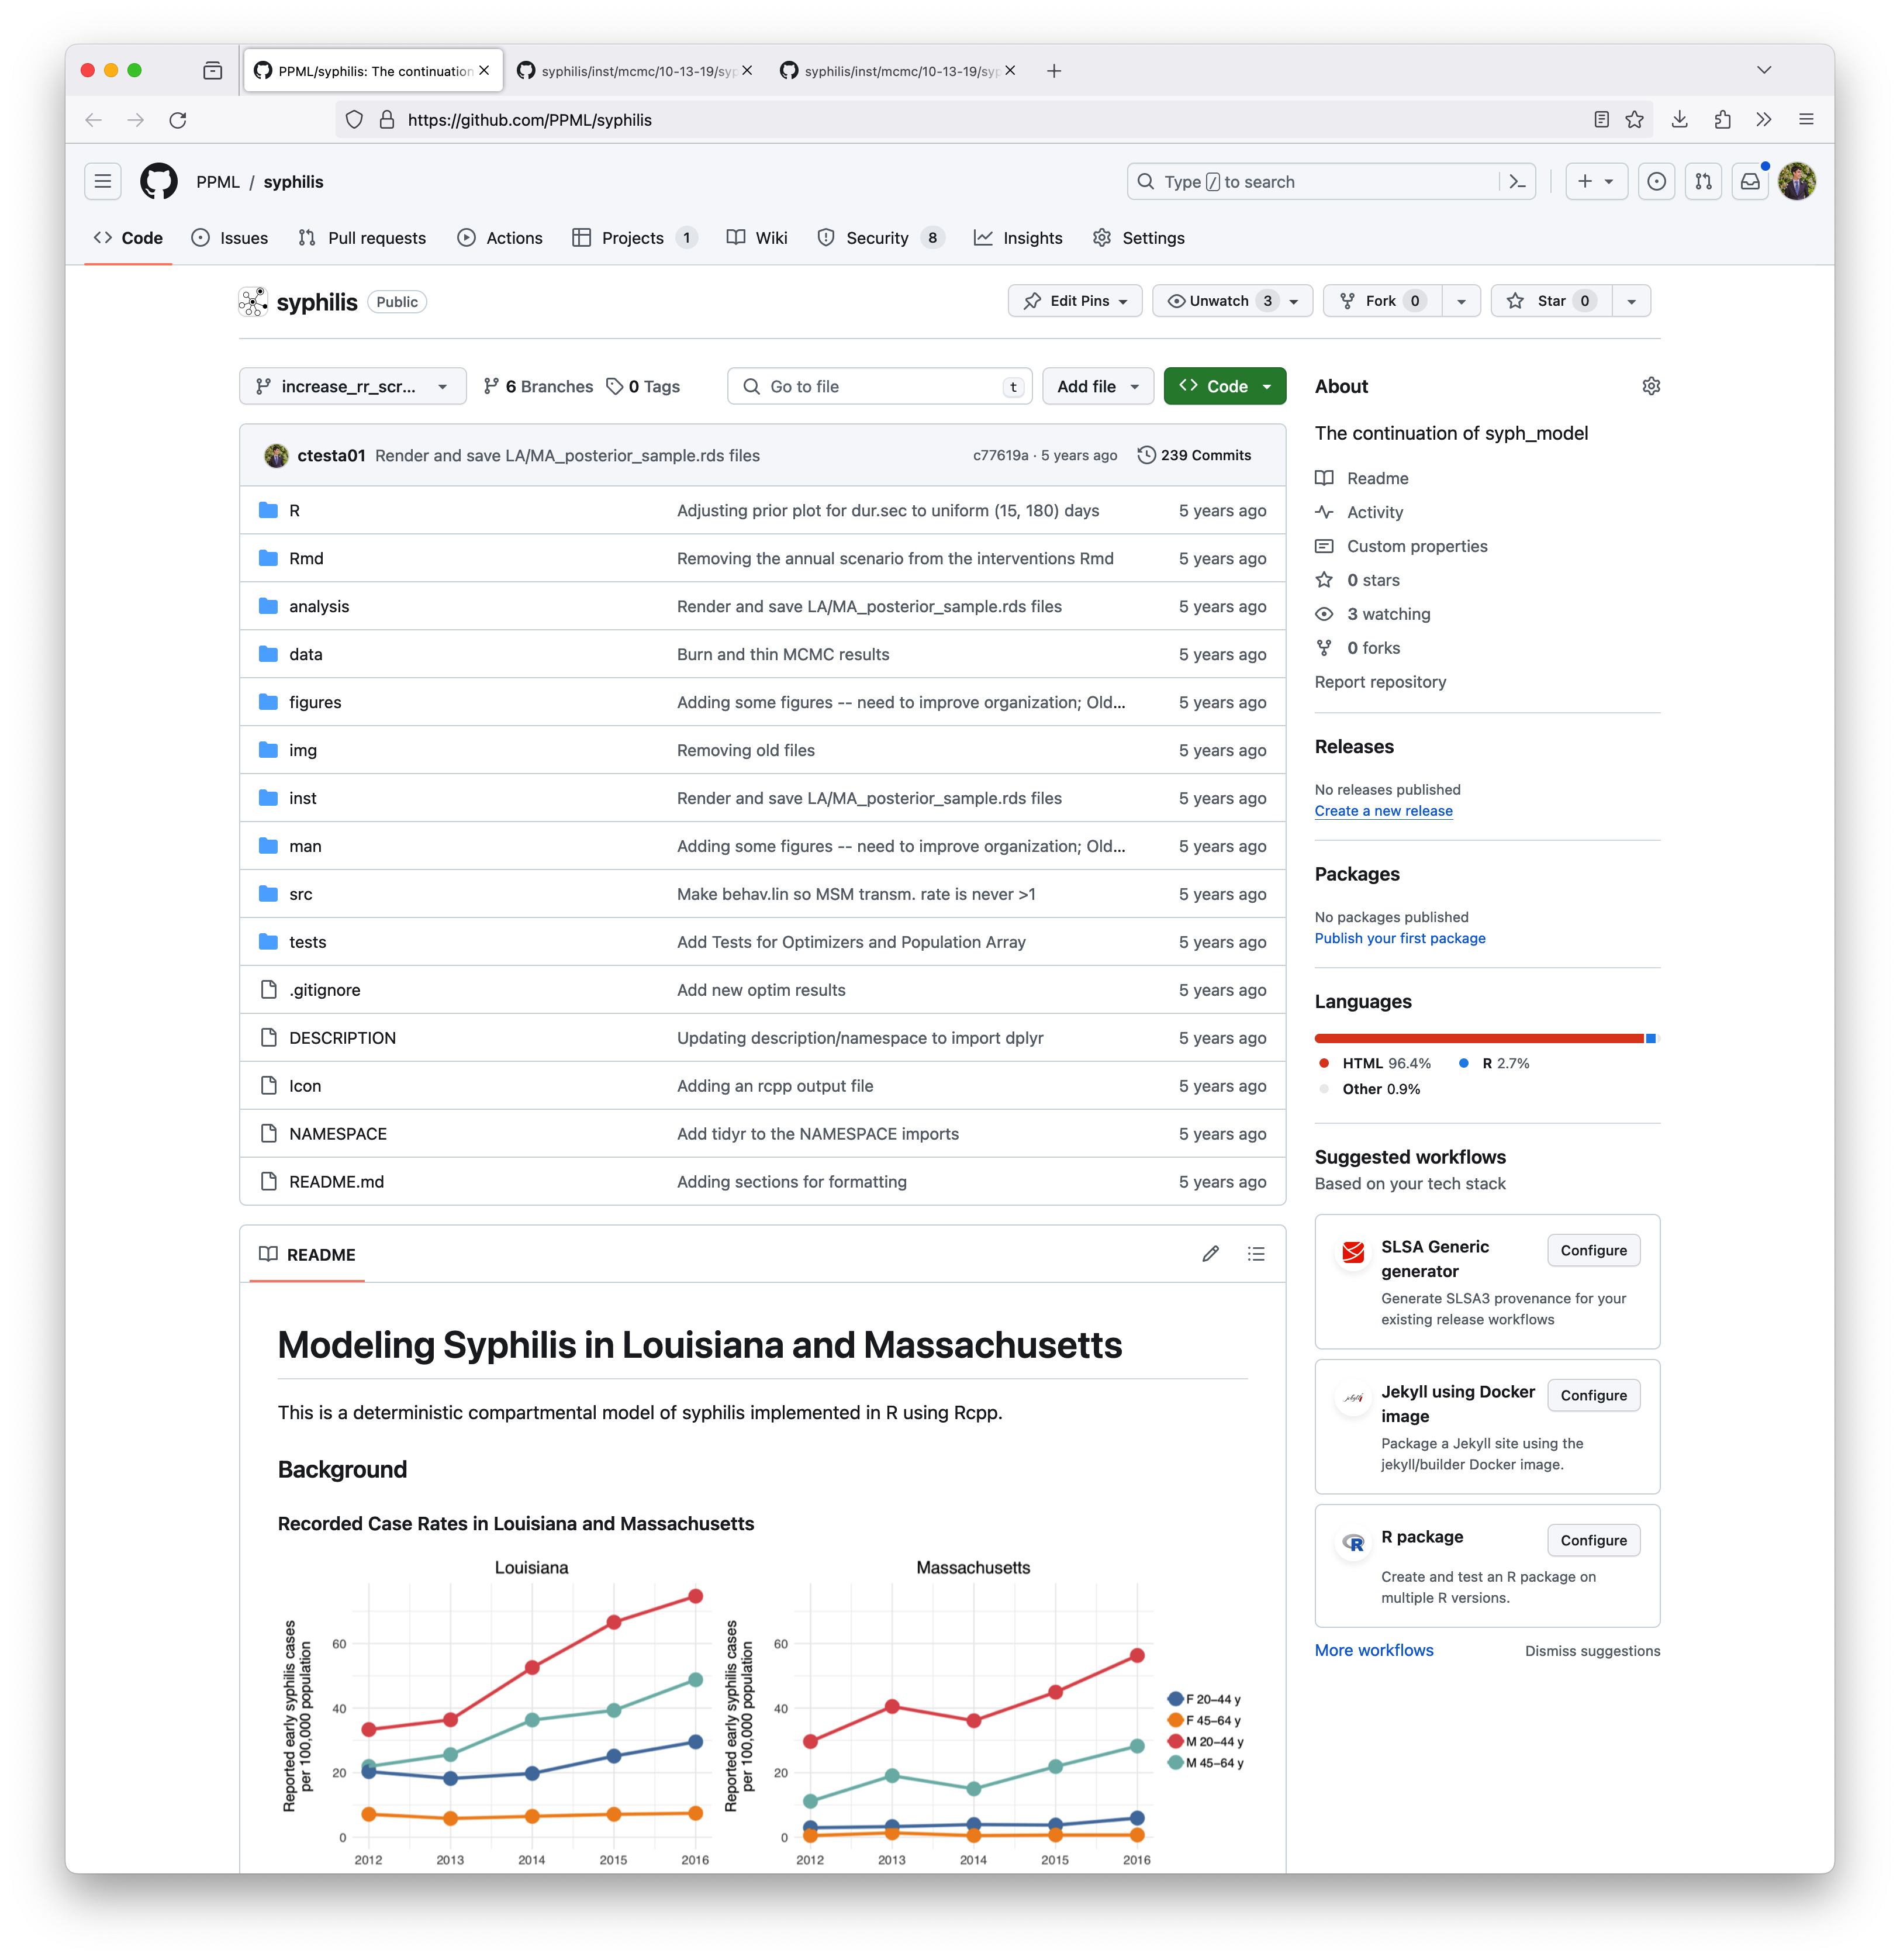Click the Create a new release link

pyautogui.click(x=1383, y=811)
